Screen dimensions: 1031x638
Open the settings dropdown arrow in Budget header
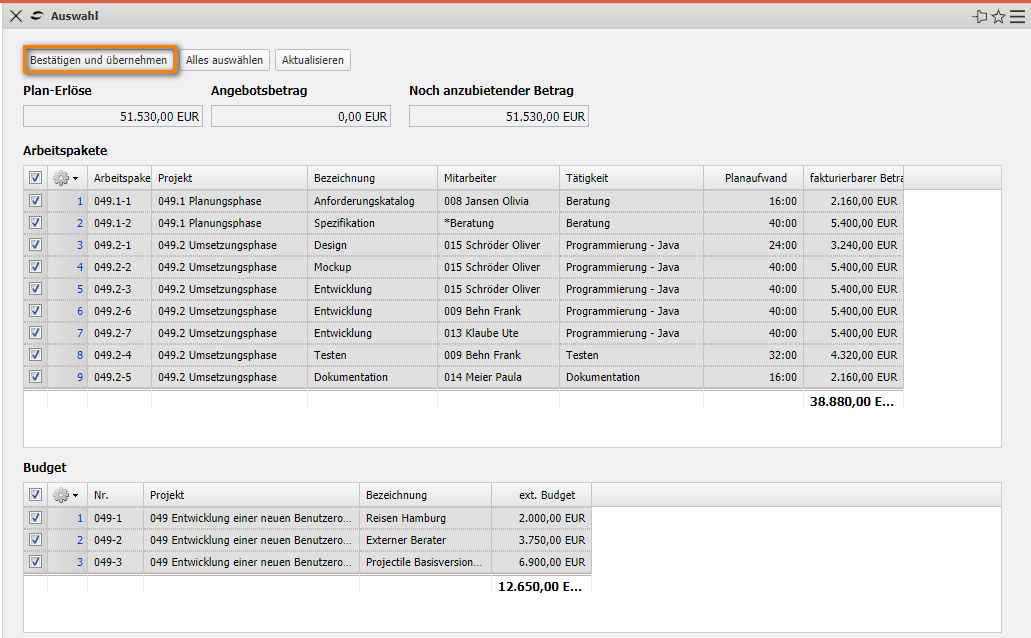click(76, 495)
